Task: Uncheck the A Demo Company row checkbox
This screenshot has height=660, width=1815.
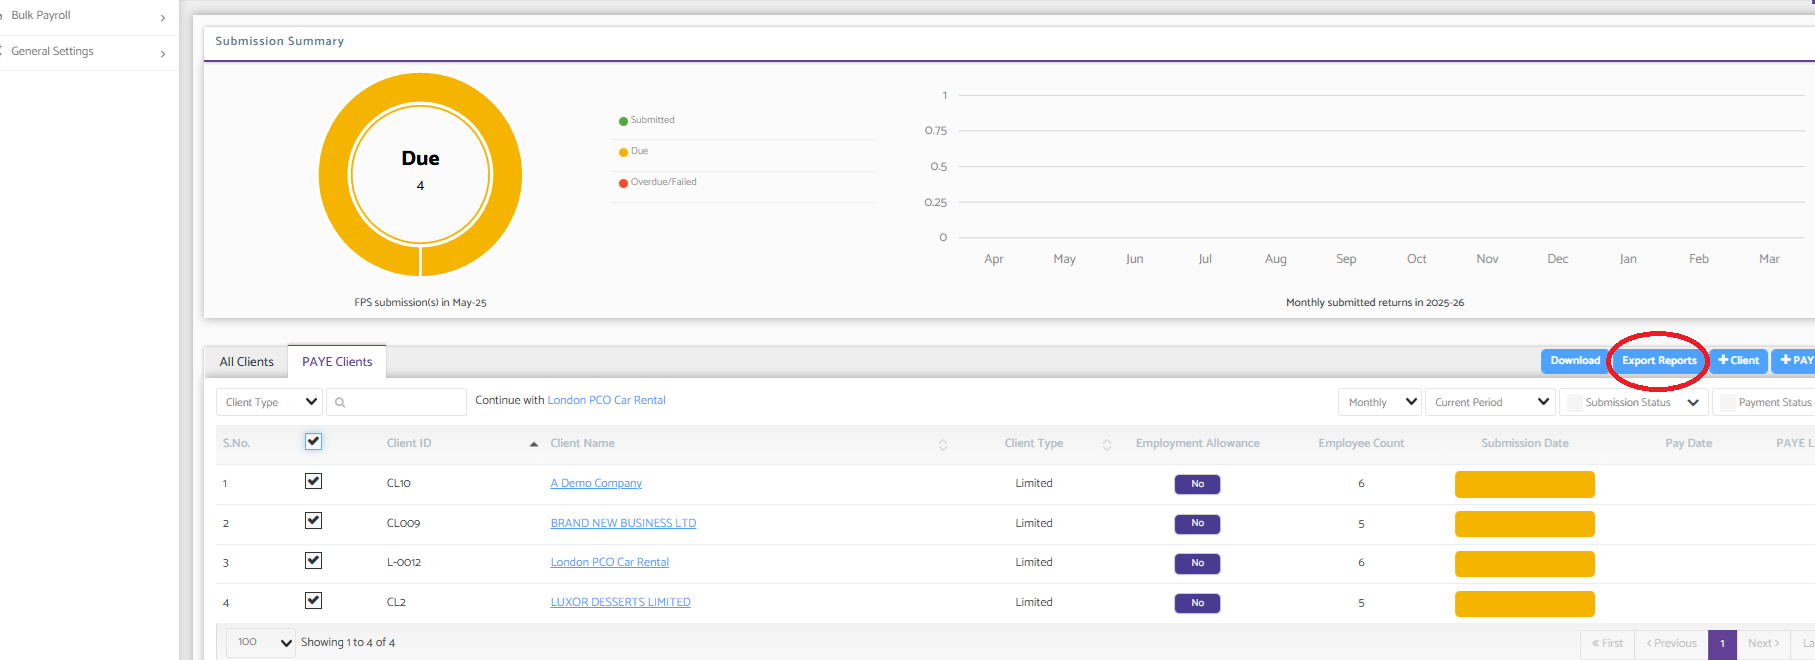Action: tap(313, 481)
